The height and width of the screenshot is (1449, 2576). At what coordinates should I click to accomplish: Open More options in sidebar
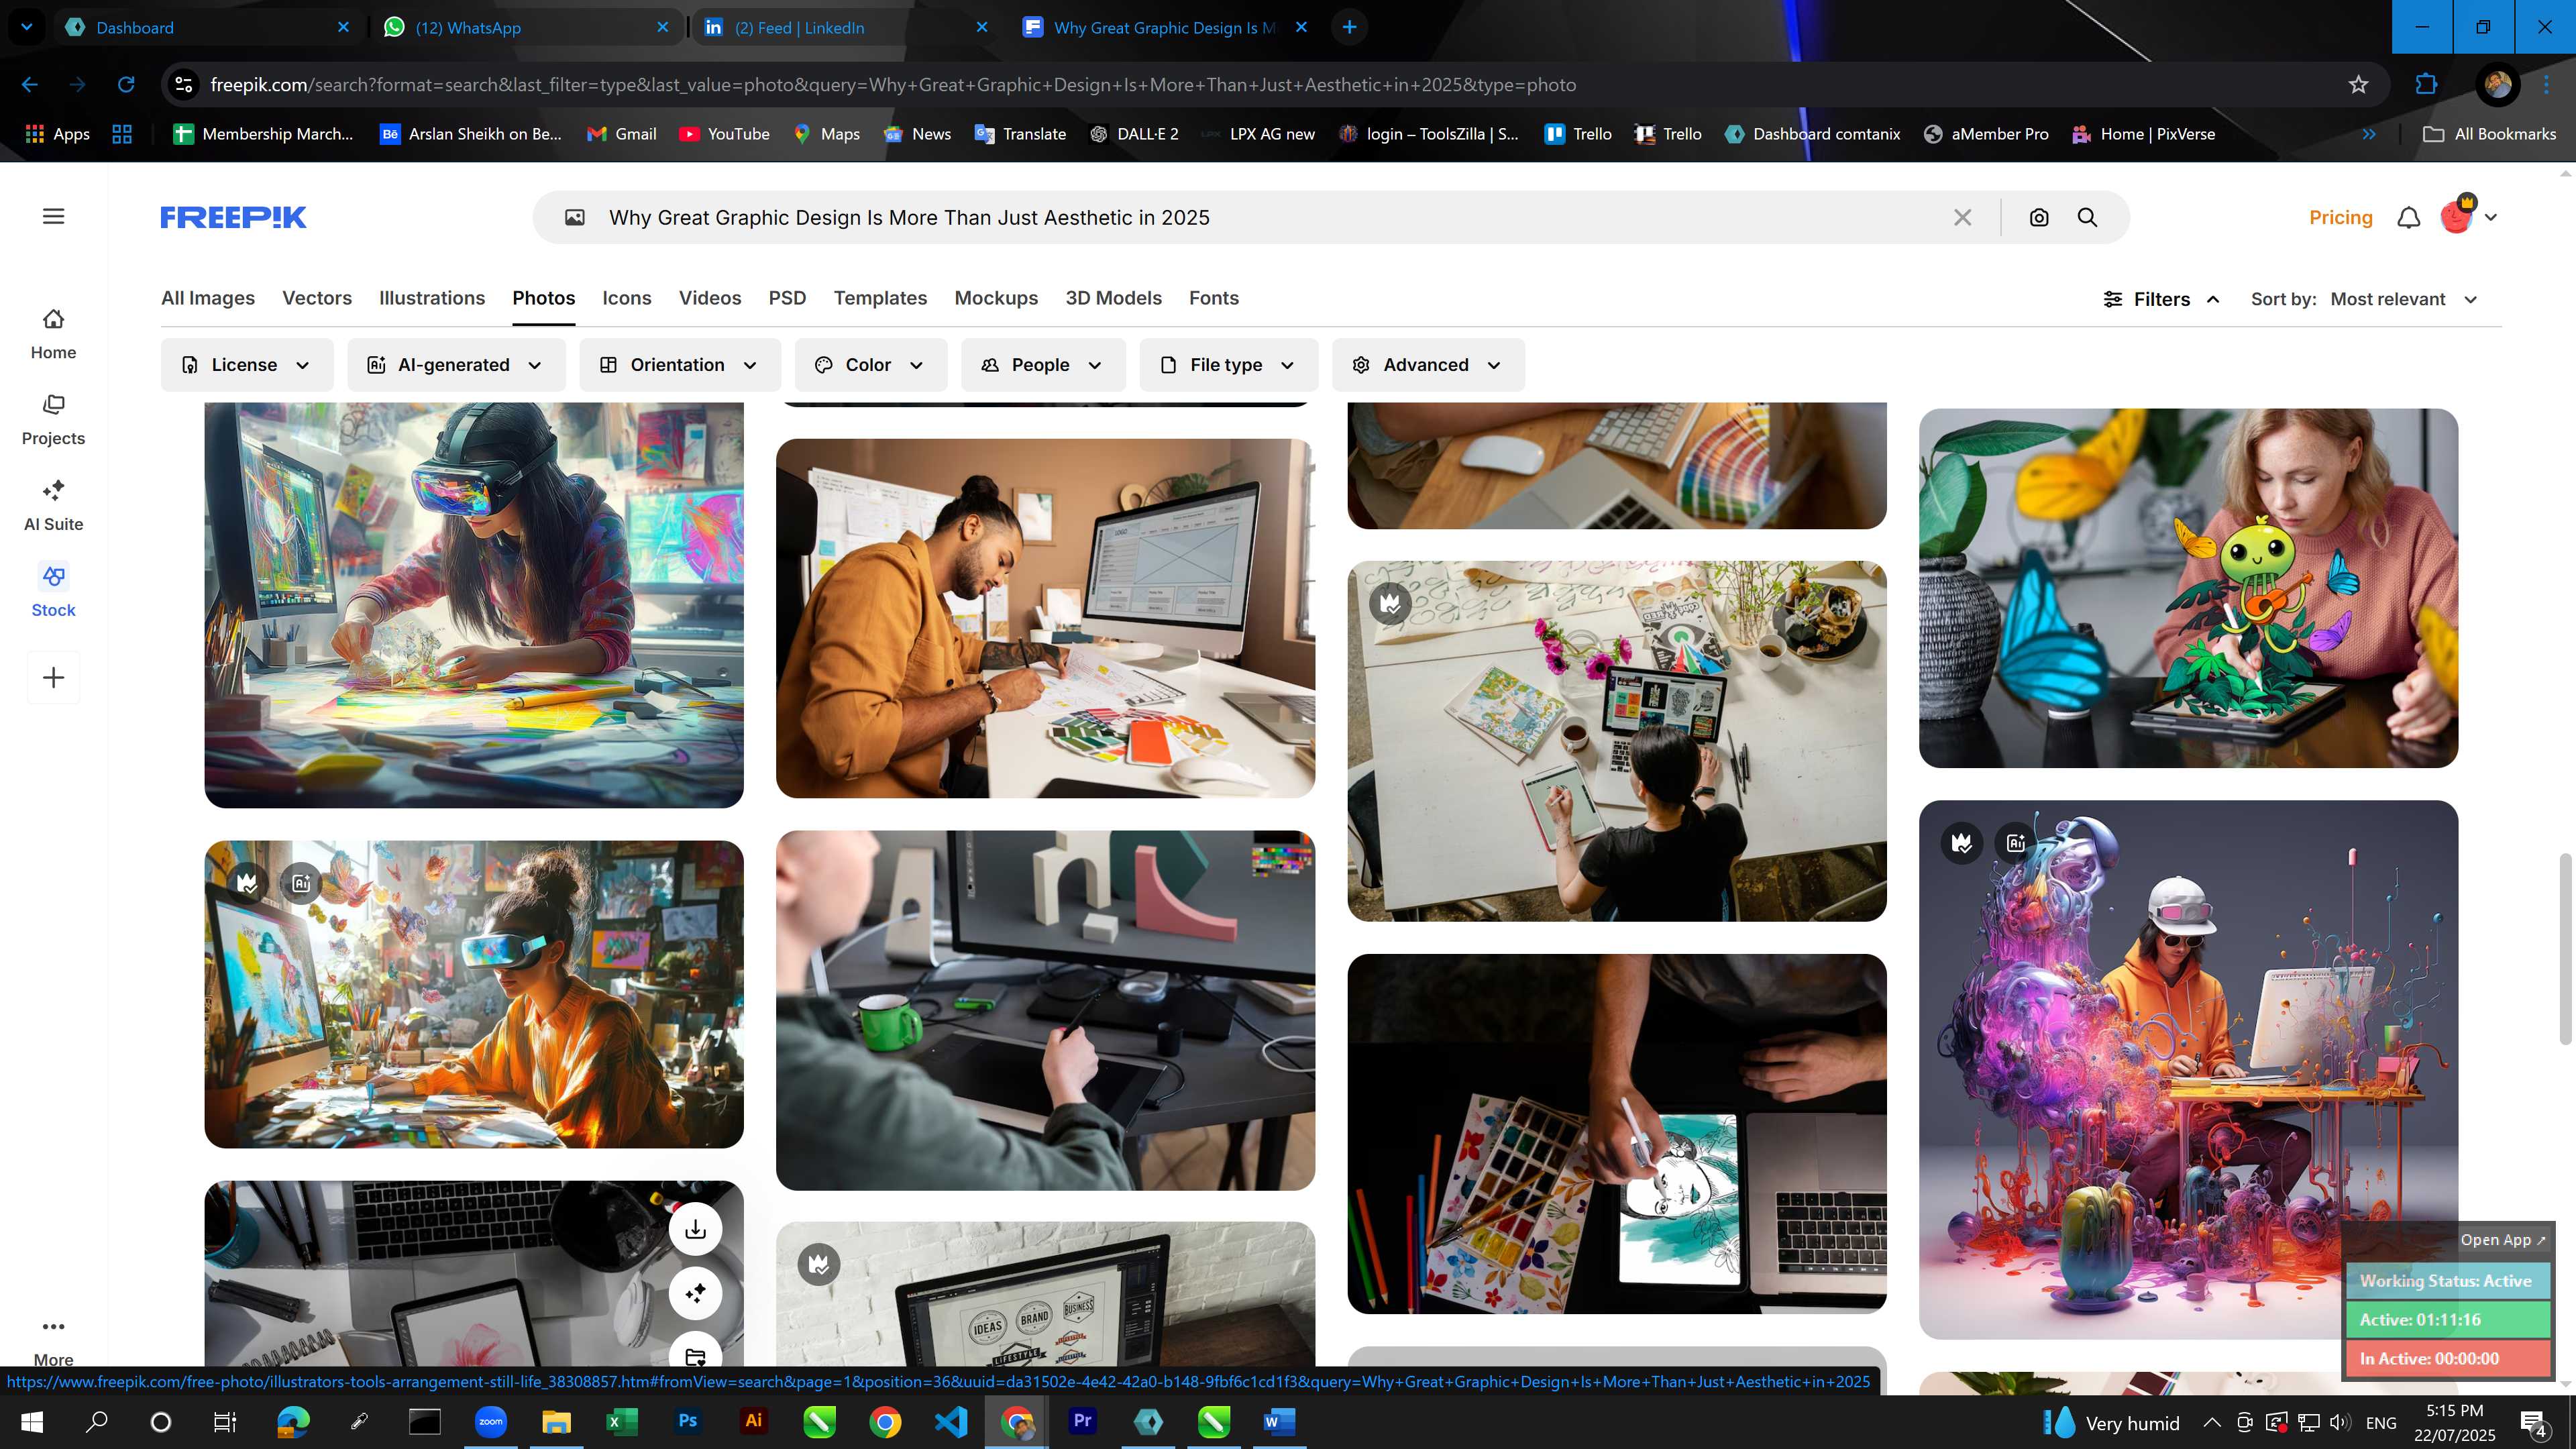tap(53, 1342)
